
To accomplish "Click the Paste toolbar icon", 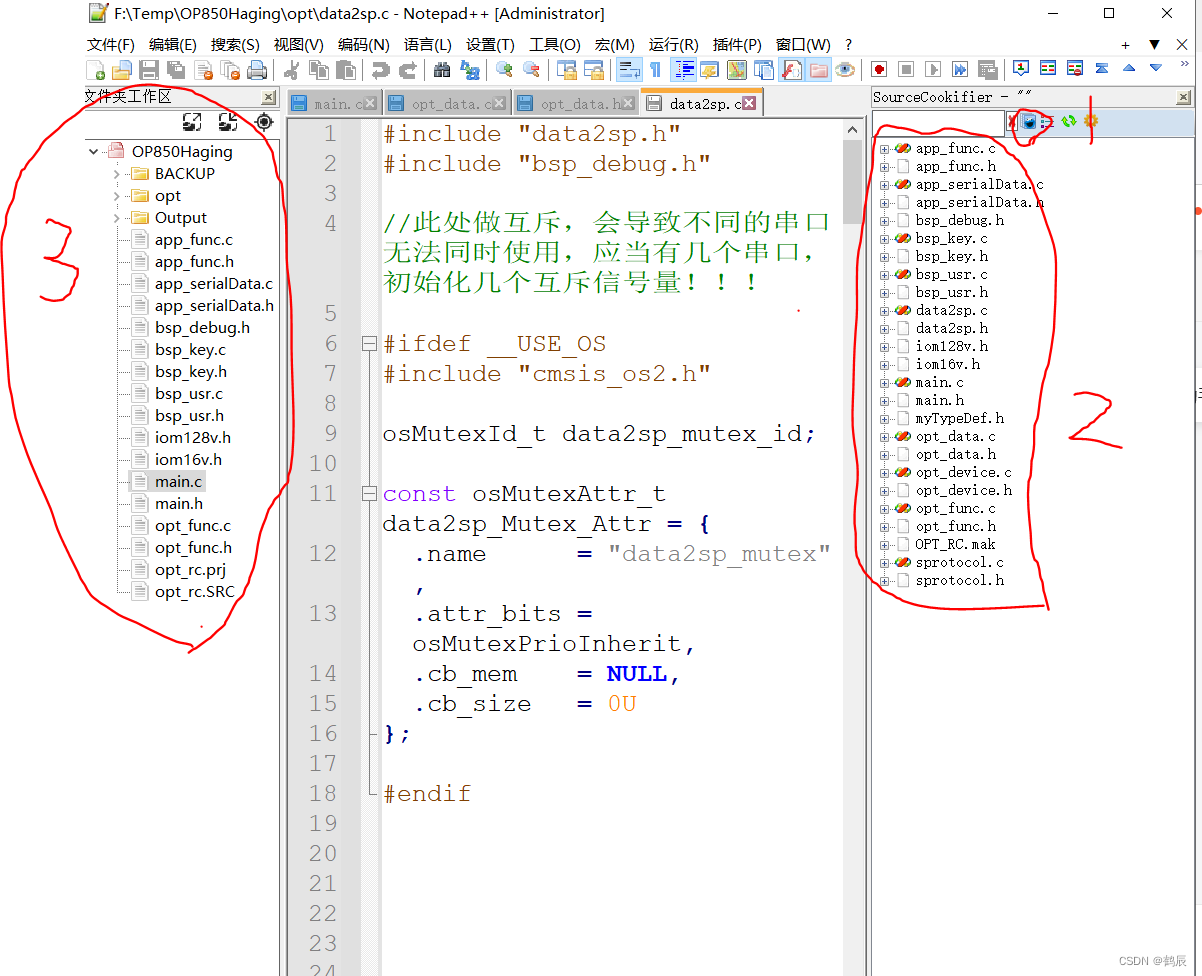I will click(x=346, y=70).
